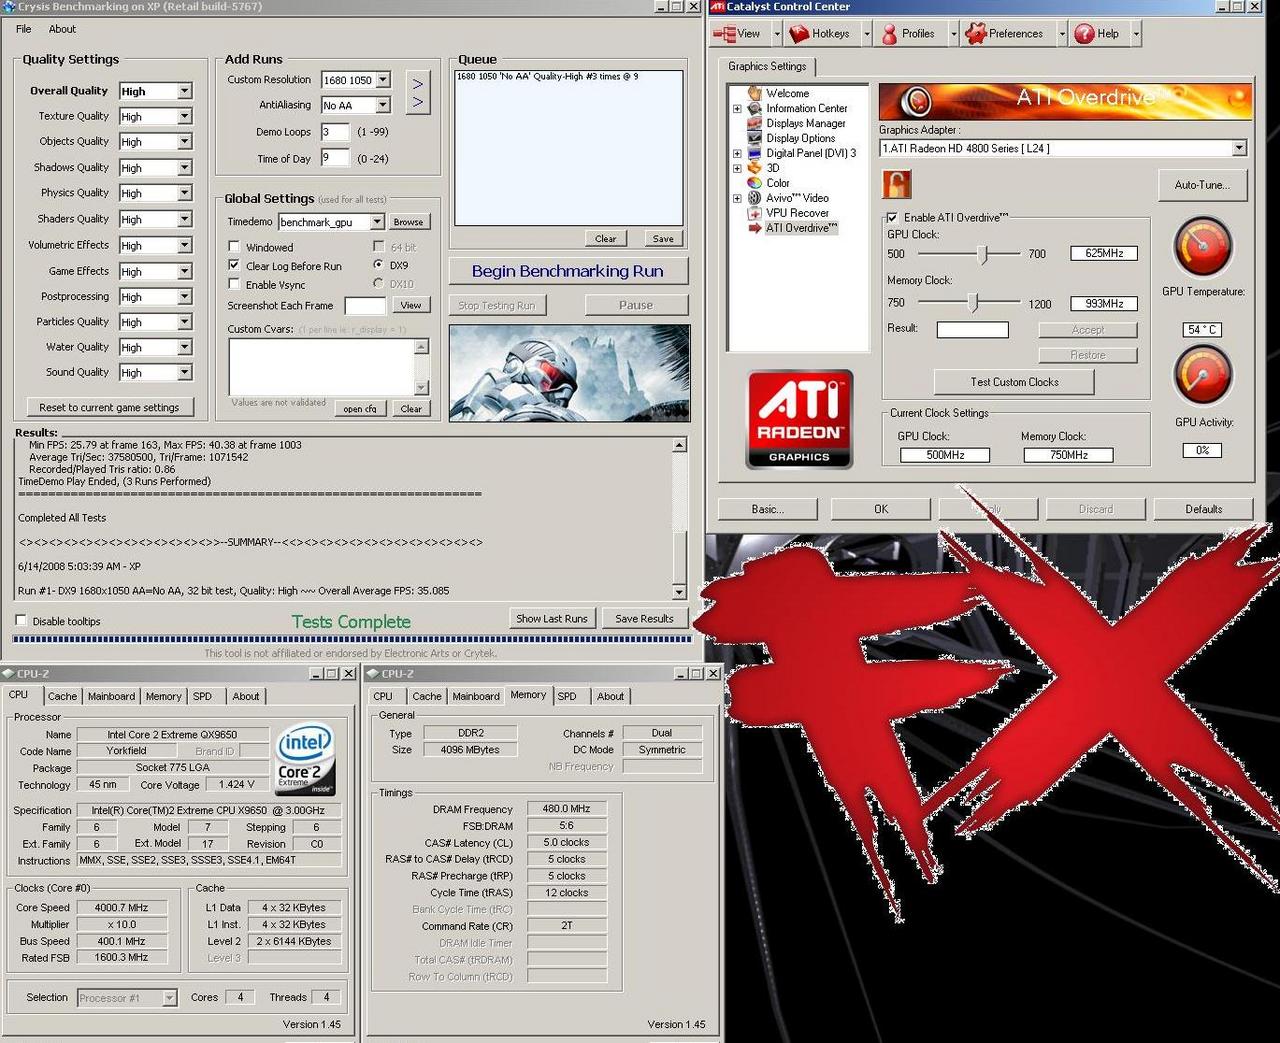Check Disable tooltips
This screenshot has width=1280, height=1043.
click(x=22, y=621)
